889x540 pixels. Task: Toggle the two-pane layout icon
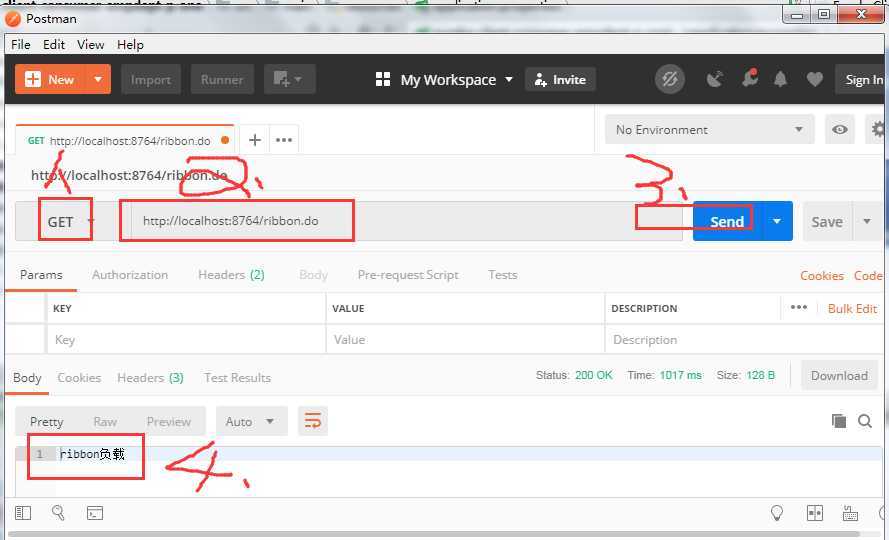coord(815,513)
